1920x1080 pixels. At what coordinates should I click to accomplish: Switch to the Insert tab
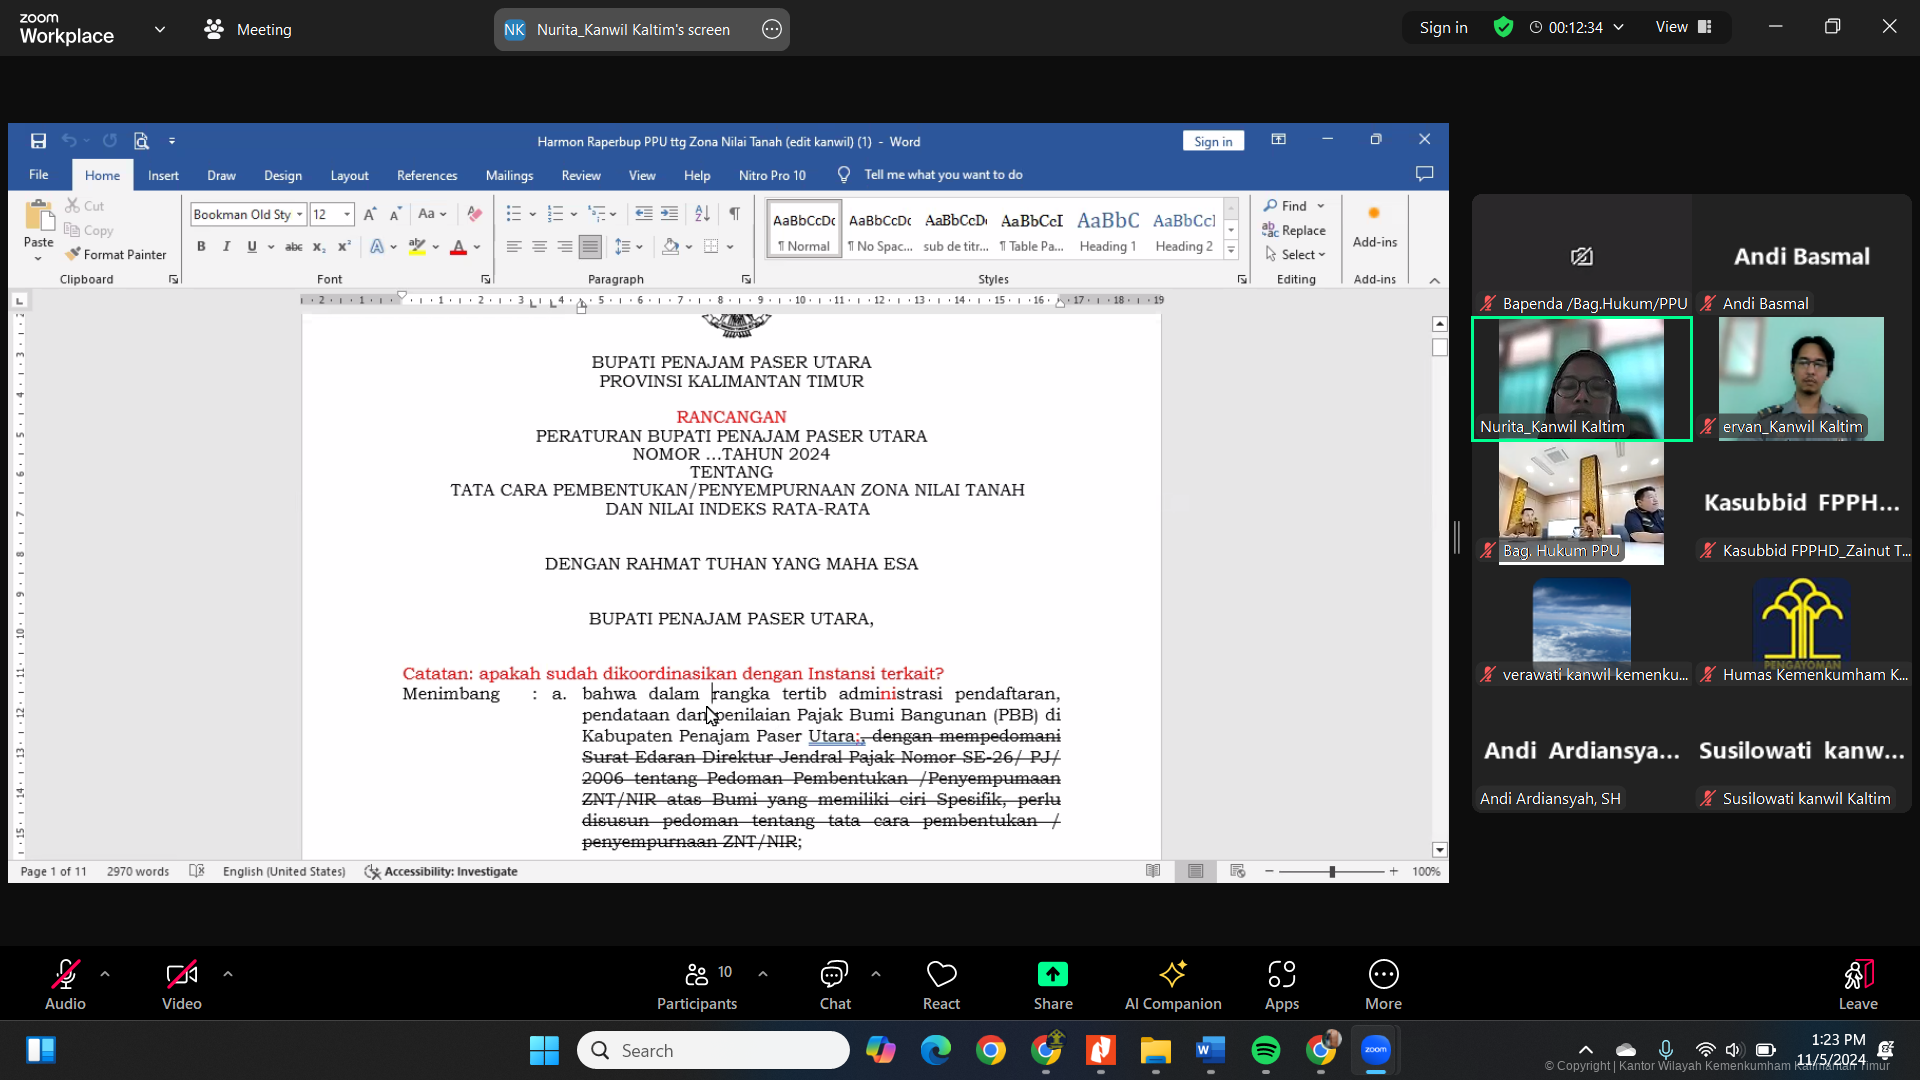pyautogui.click(x=163, y=175)
